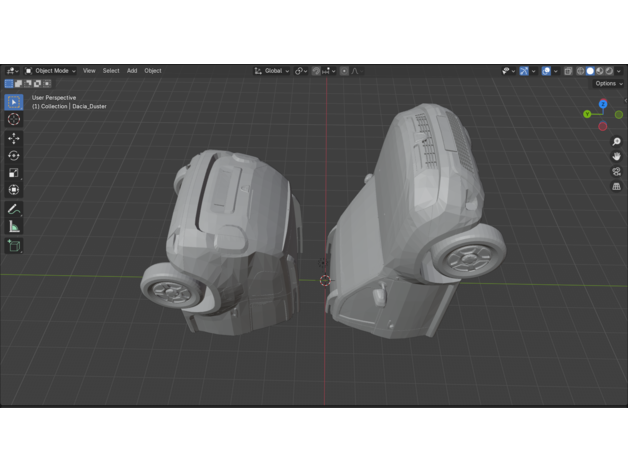Image resolution: width=628 pixels, height=472 pixels.
Task: Click the Add Cube tool
Action: pos(14,245)
